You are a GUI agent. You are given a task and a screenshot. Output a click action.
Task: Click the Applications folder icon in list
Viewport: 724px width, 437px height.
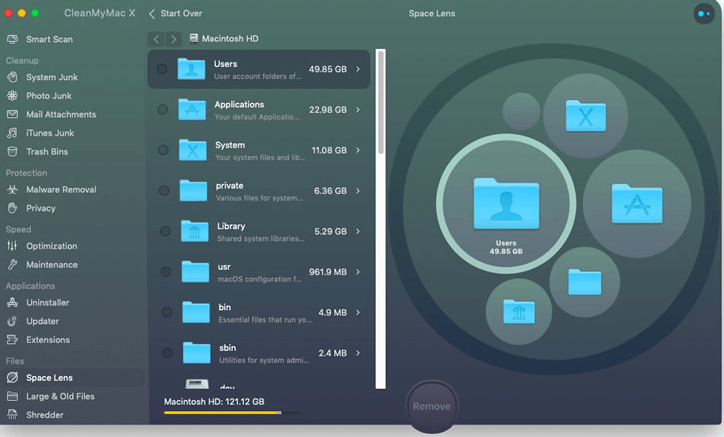pos(192,109)
